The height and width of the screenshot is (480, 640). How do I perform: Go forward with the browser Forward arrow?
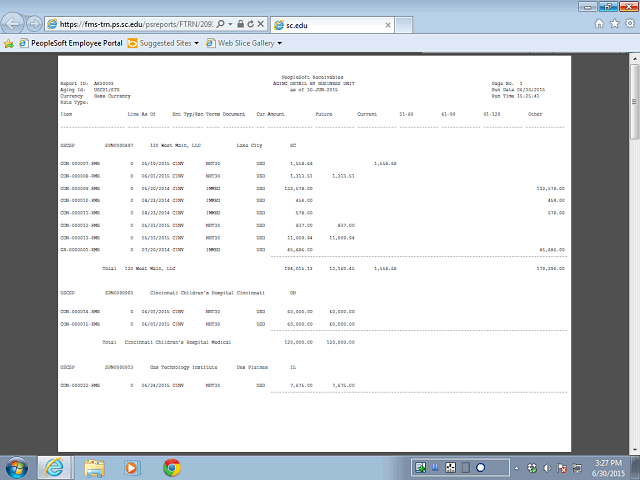click(34, 24)
